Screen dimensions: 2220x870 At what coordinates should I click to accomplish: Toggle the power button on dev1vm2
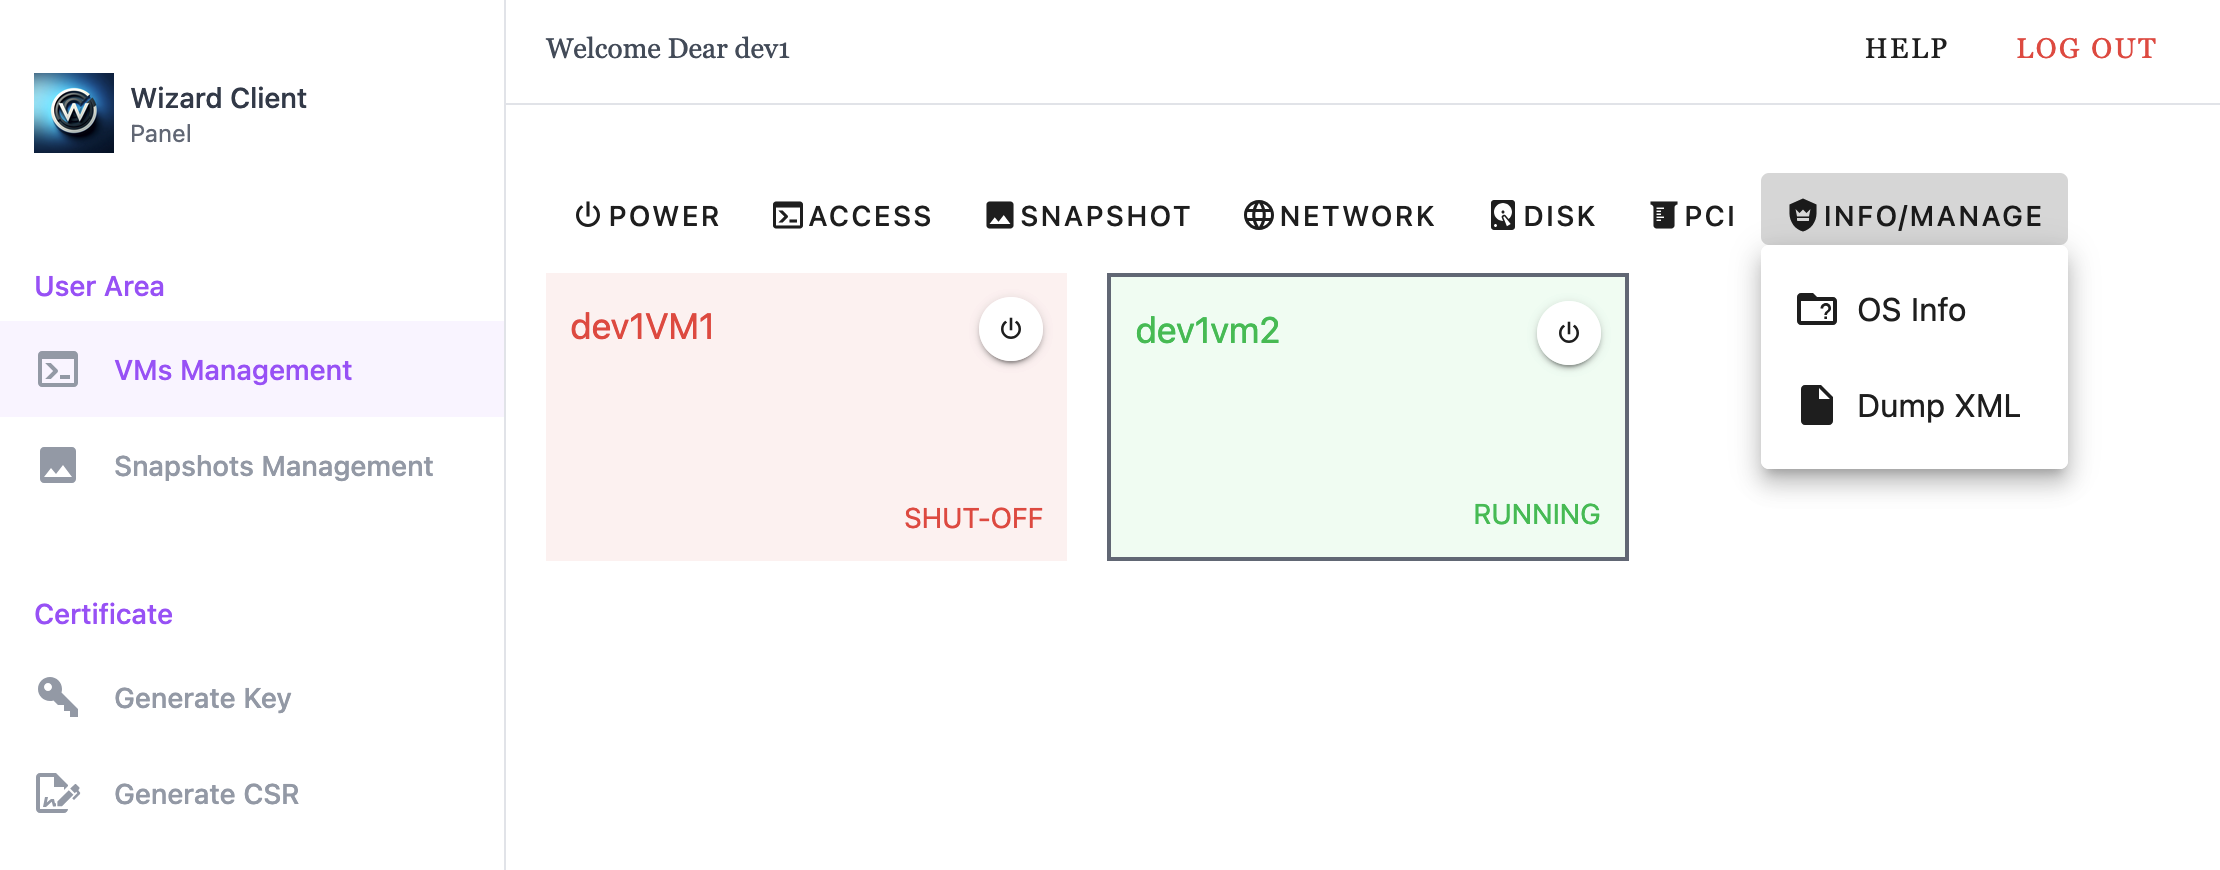click(x=1568, y=333)
